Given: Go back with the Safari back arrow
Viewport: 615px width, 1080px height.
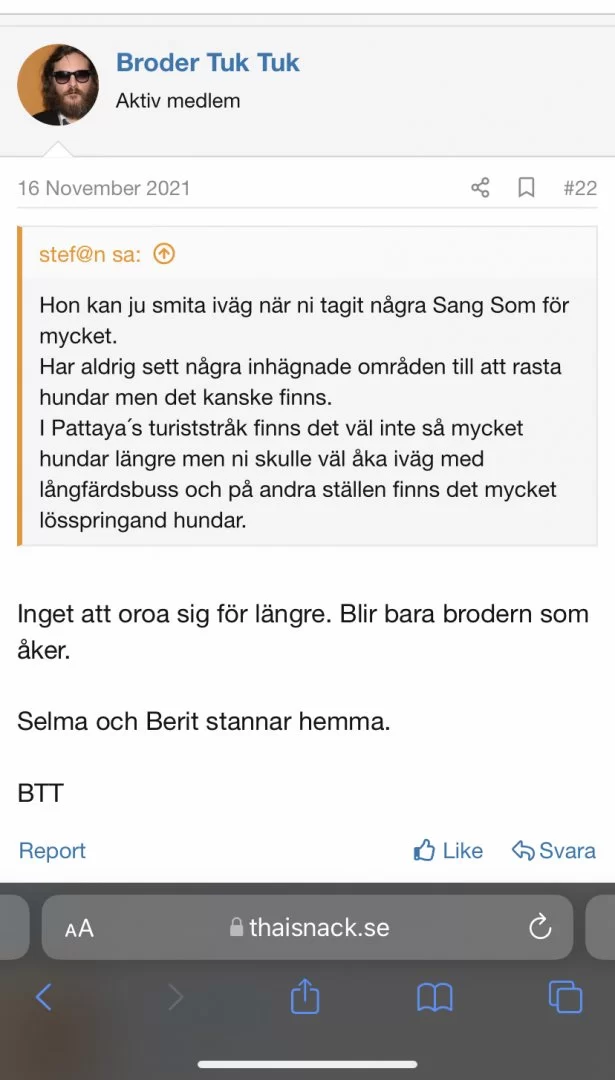Looking at the screenshot, I should 43,996.
